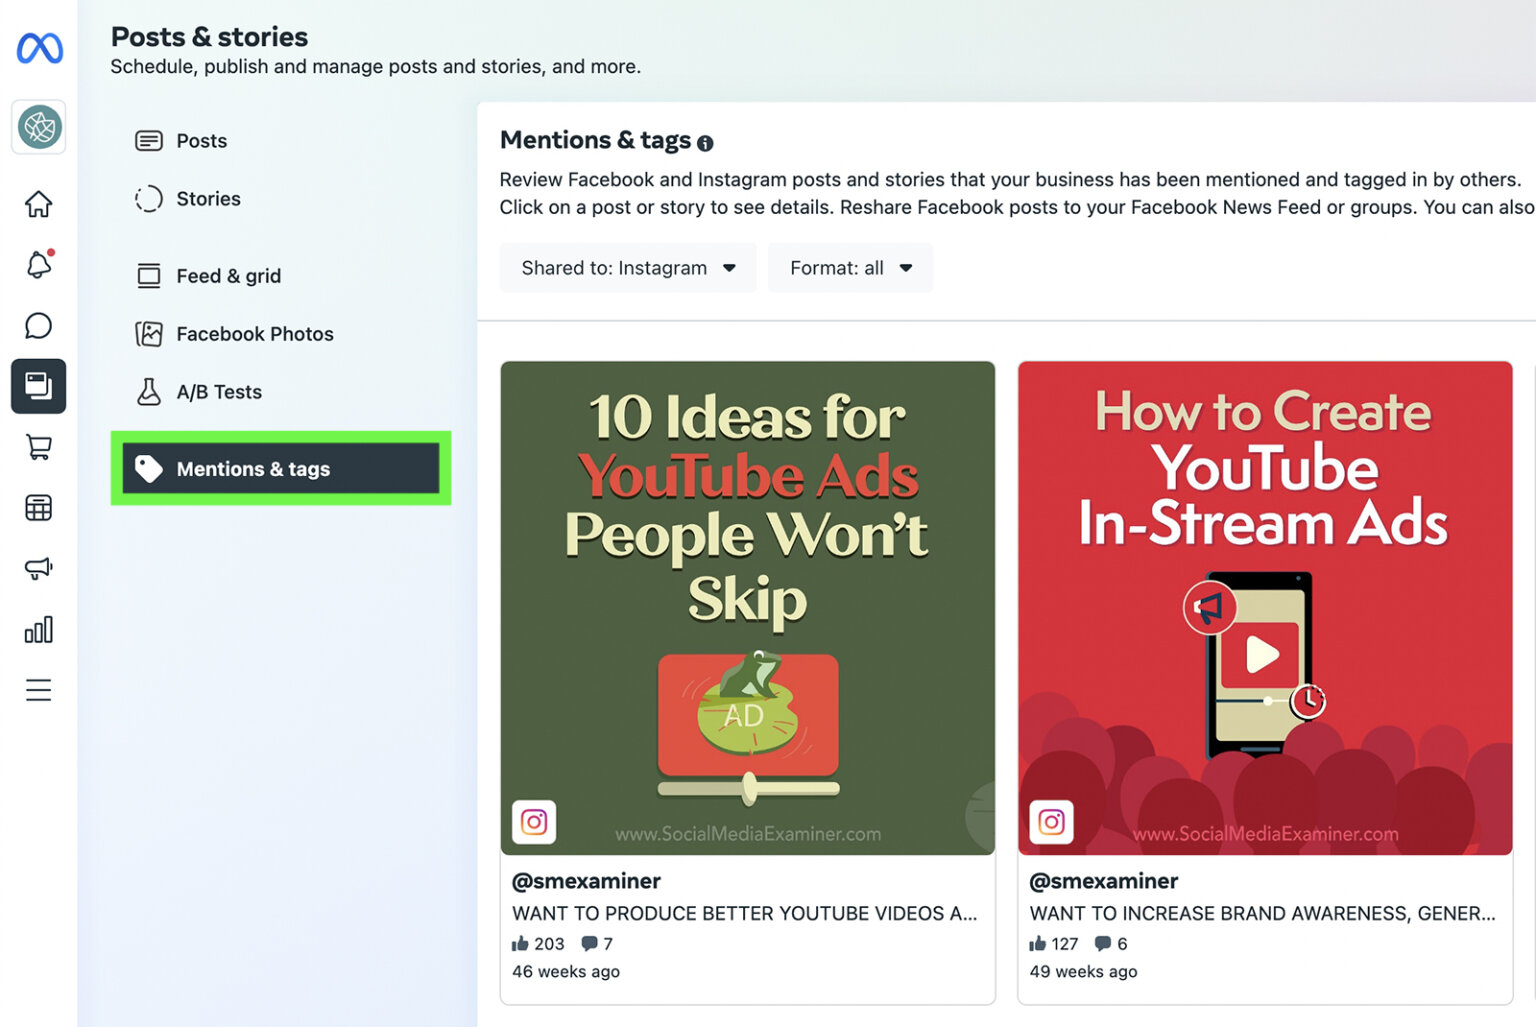The width and height of the screenshot is (1536, 1027).
Task: Click the Meta logo at top left
Action: (38, 48)
